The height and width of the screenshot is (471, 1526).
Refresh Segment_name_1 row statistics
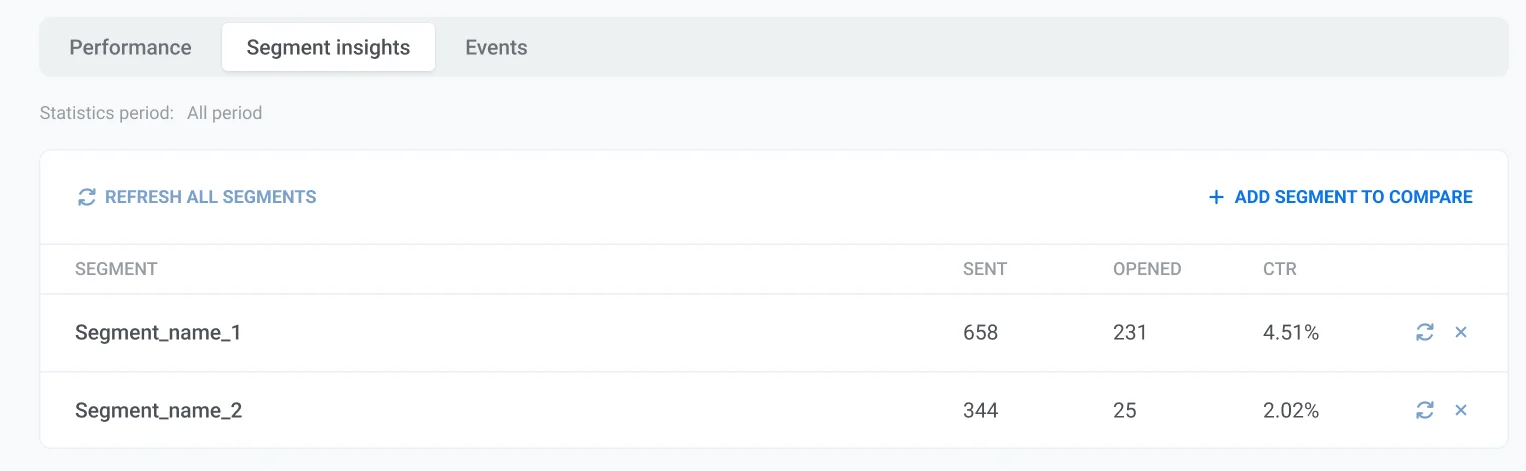point(1425,333)
